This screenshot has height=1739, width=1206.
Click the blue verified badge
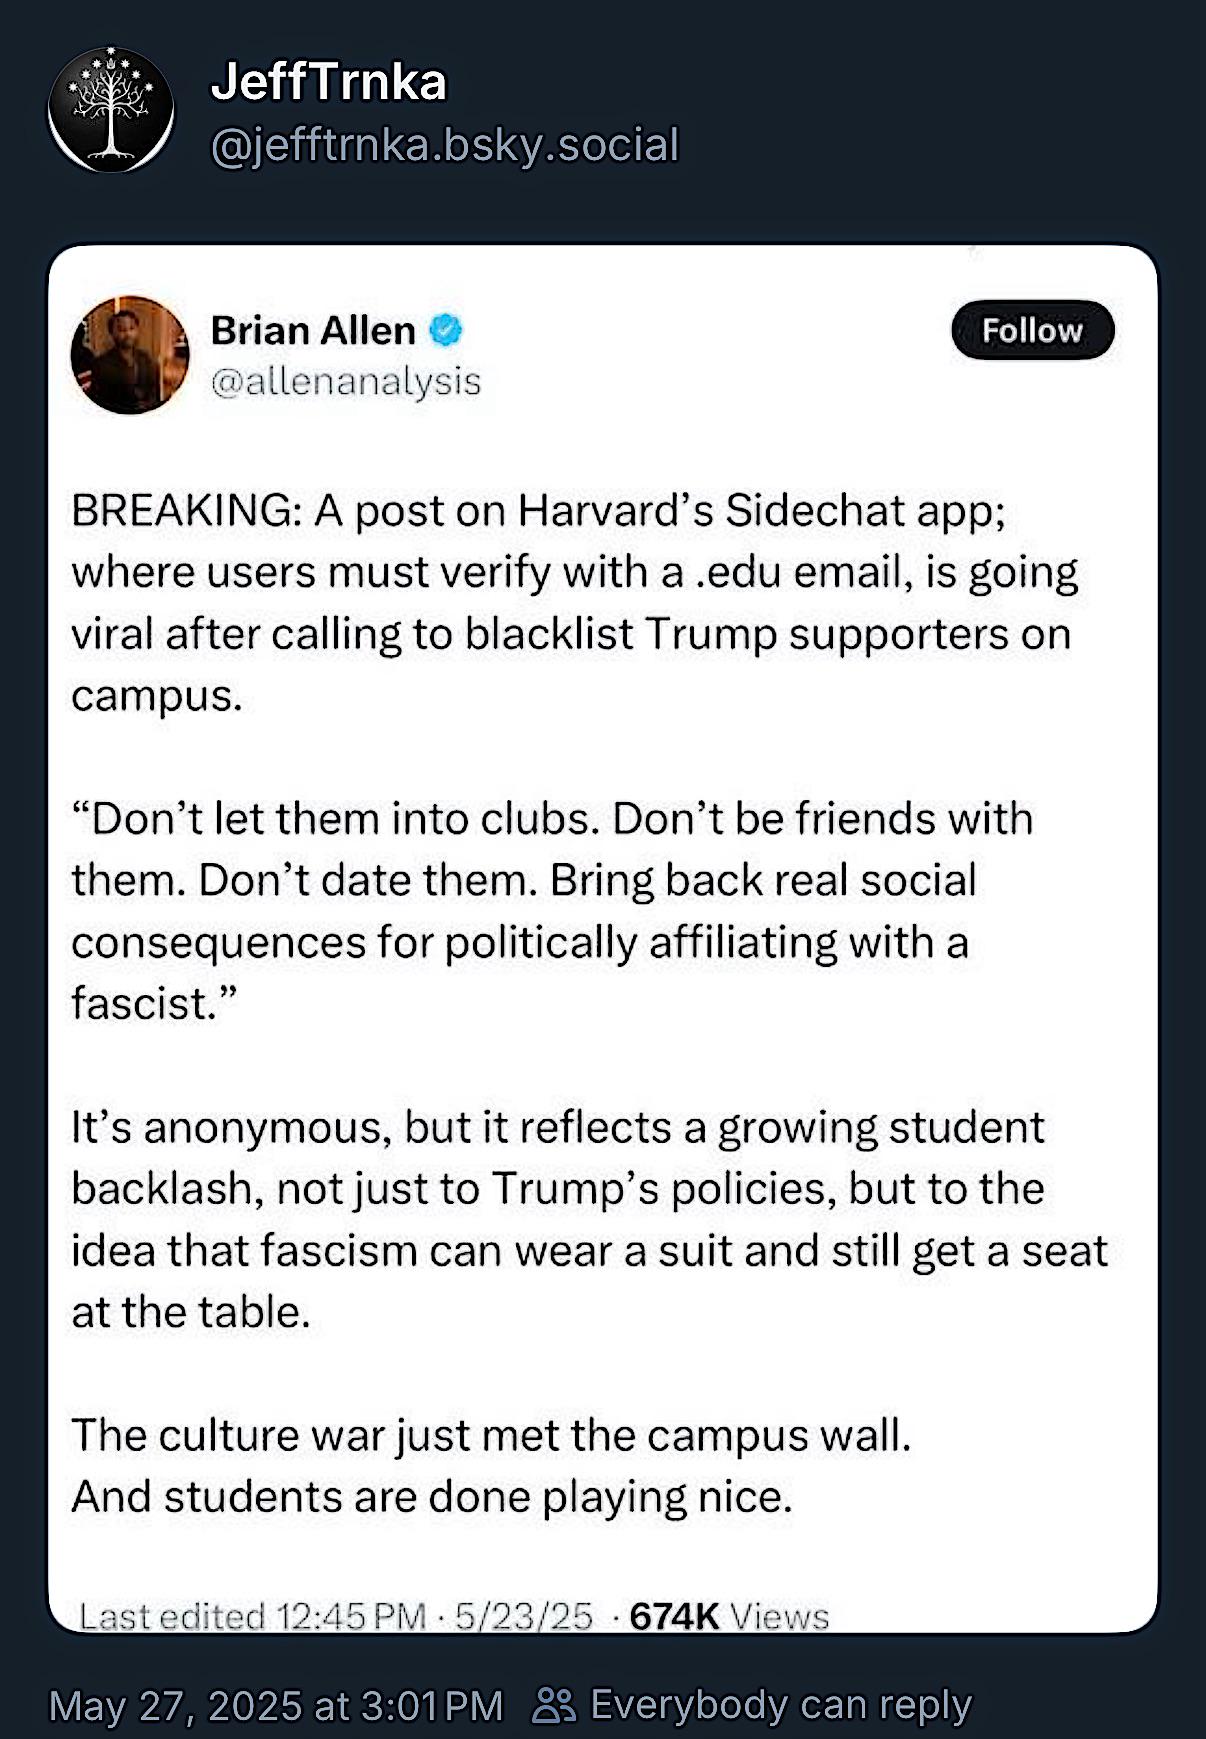(446, 330)
